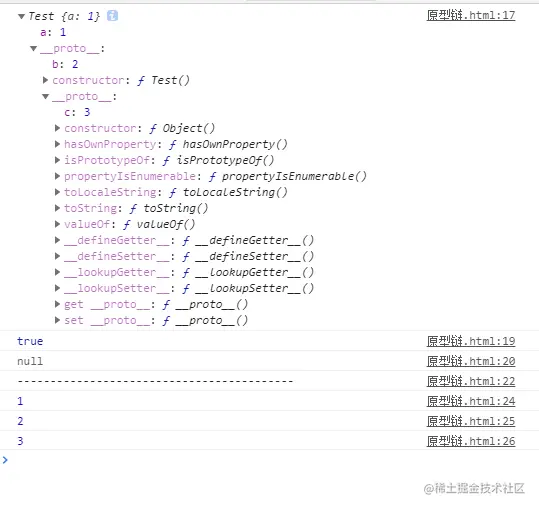Collapse the Test {a: 1} object
This screenshot has height=509, width=539.
pos(21,16)
